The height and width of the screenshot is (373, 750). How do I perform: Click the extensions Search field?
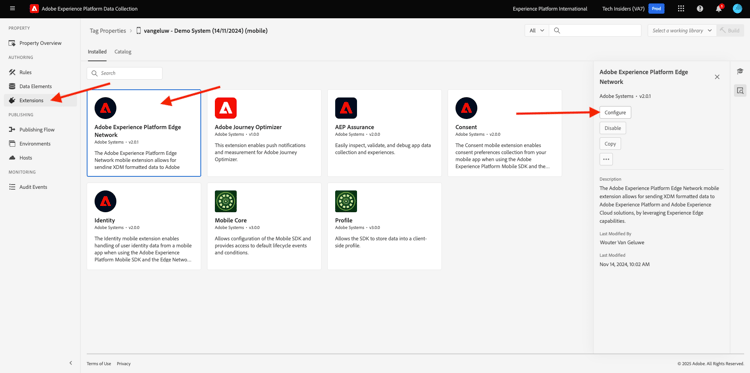[x=124, y=73]
